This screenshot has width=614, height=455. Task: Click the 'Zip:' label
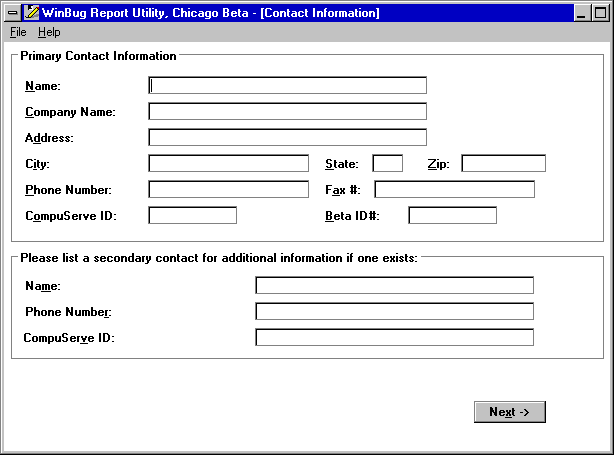439,164
